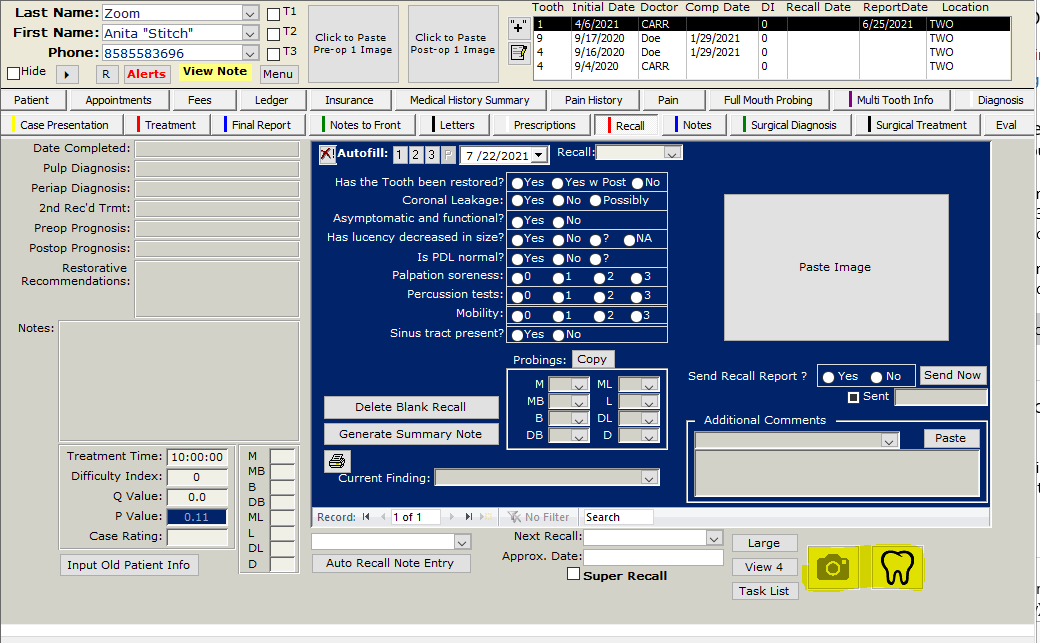
Task: Open the Autofill date picker dropdown
Action: tap(539, 155)
